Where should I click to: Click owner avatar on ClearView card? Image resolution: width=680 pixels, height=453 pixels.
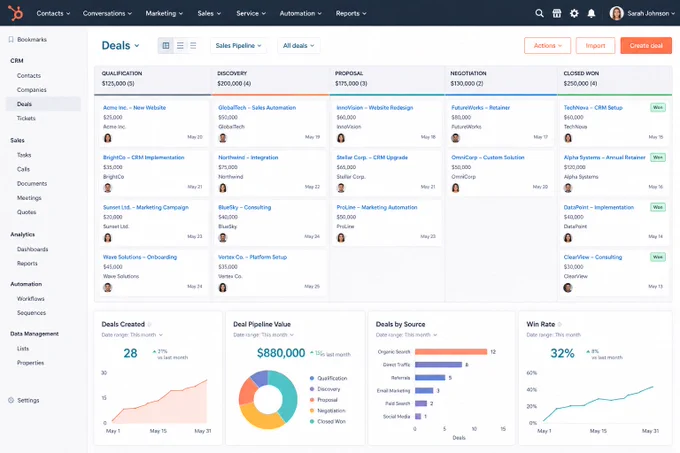(x=568, y=287)
